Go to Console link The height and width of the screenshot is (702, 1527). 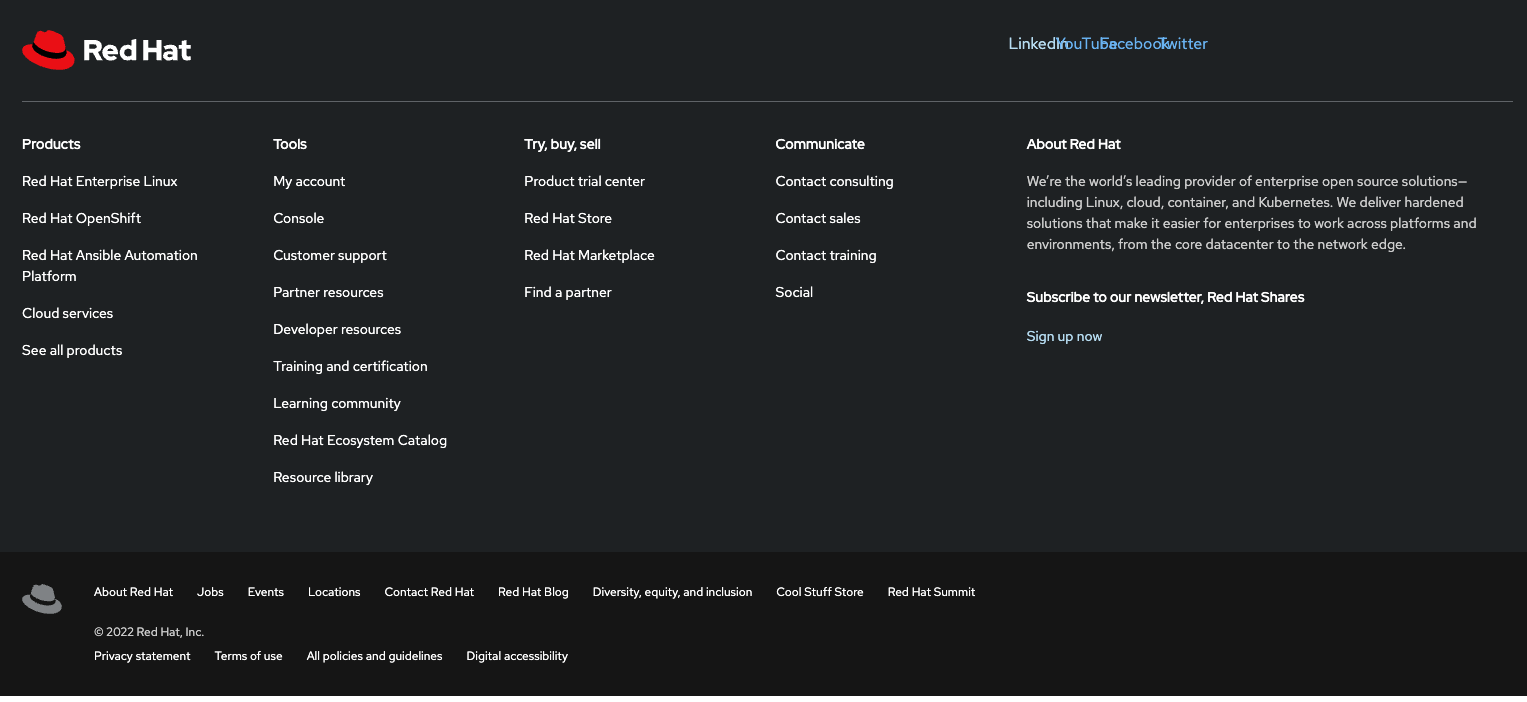pyautogui.click(x=299, y=218)
